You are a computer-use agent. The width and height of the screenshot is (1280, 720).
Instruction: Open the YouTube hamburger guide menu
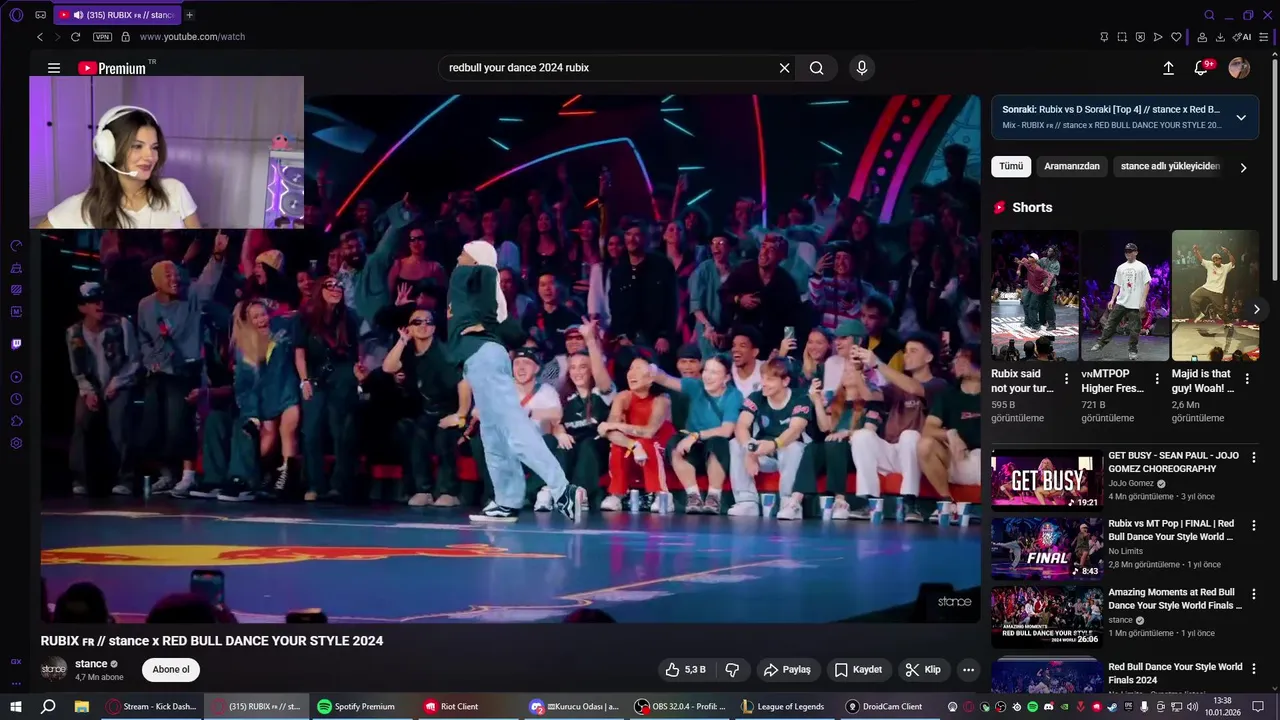(54, 68)
